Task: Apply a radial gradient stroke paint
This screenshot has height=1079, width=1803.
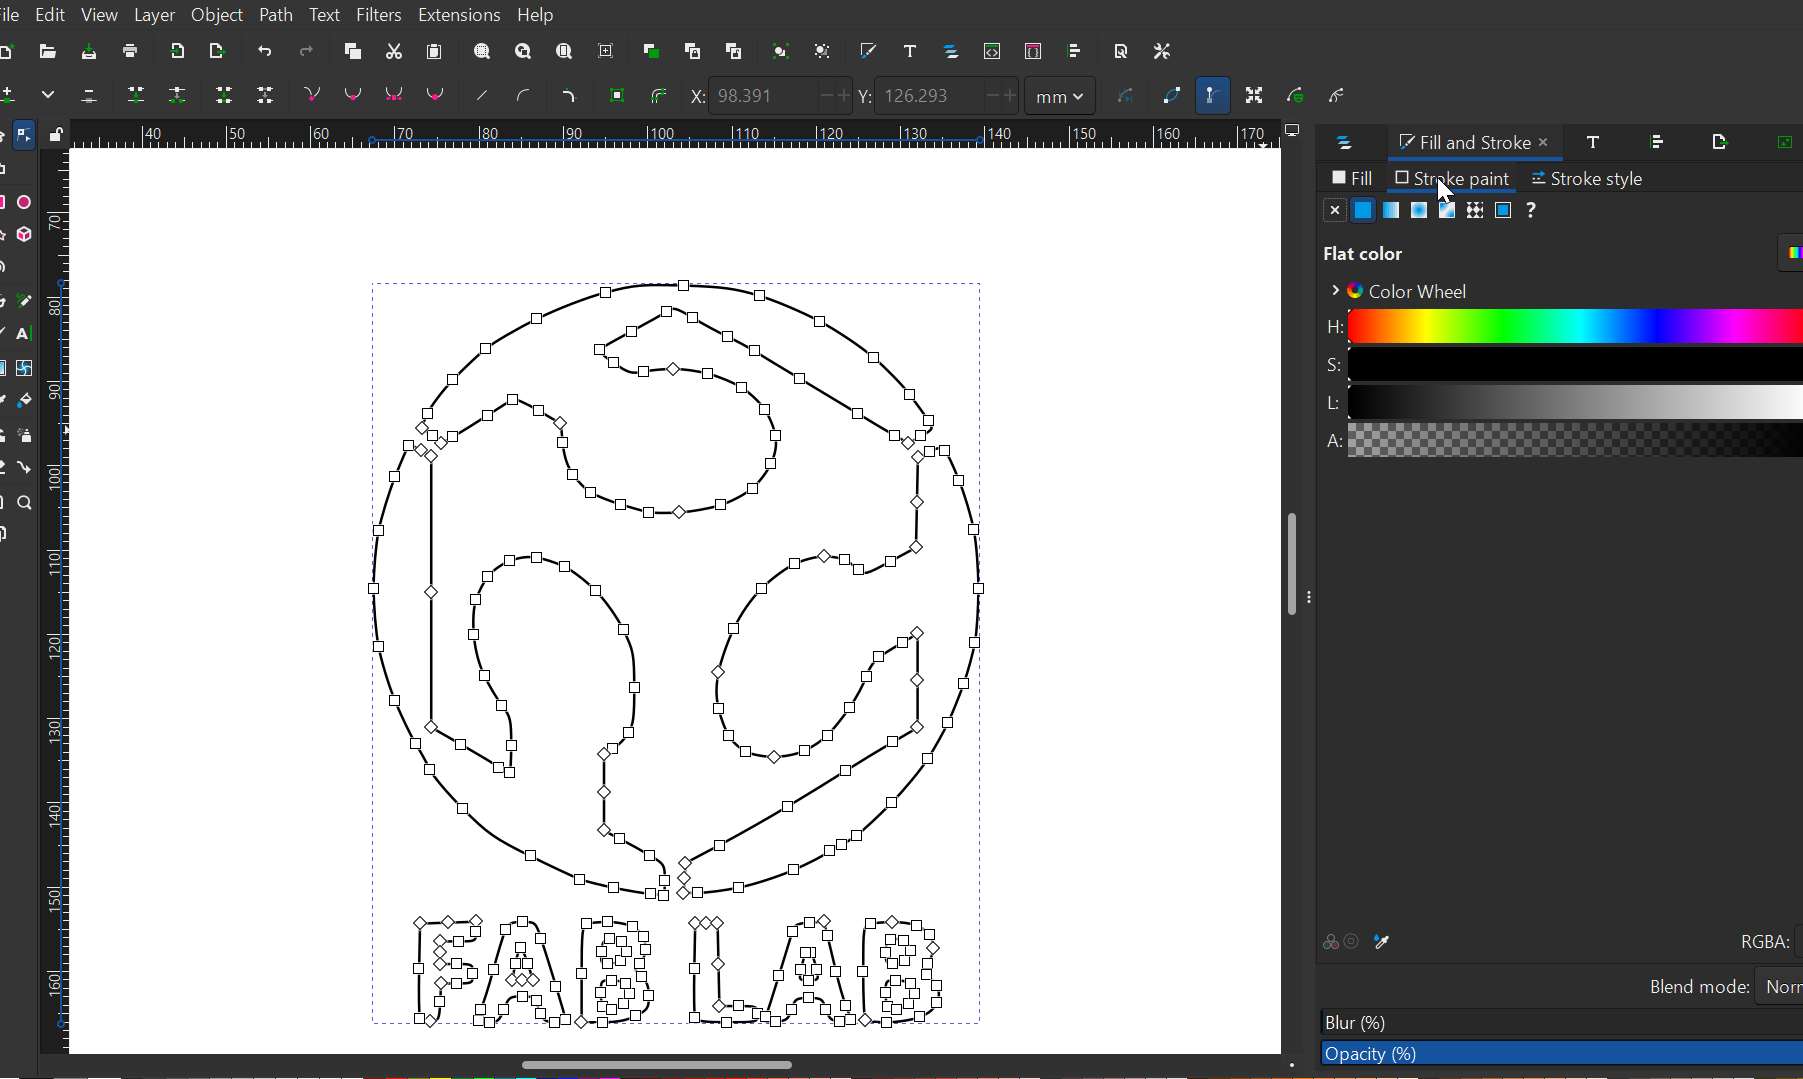Action: pos(1419,210)
